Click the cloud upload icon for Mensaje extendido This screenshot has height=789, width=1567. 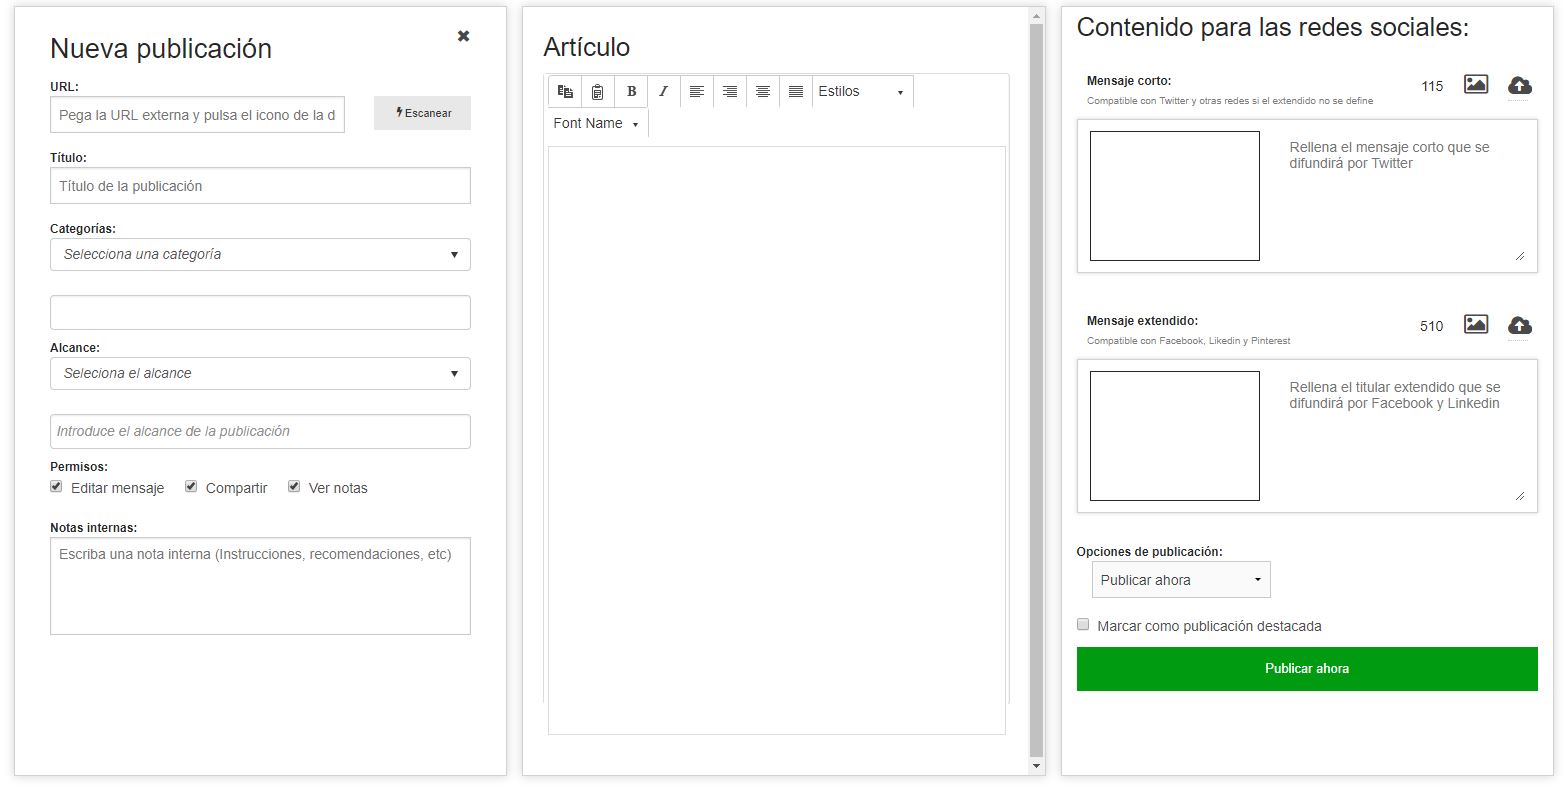tap(1520, 325)
